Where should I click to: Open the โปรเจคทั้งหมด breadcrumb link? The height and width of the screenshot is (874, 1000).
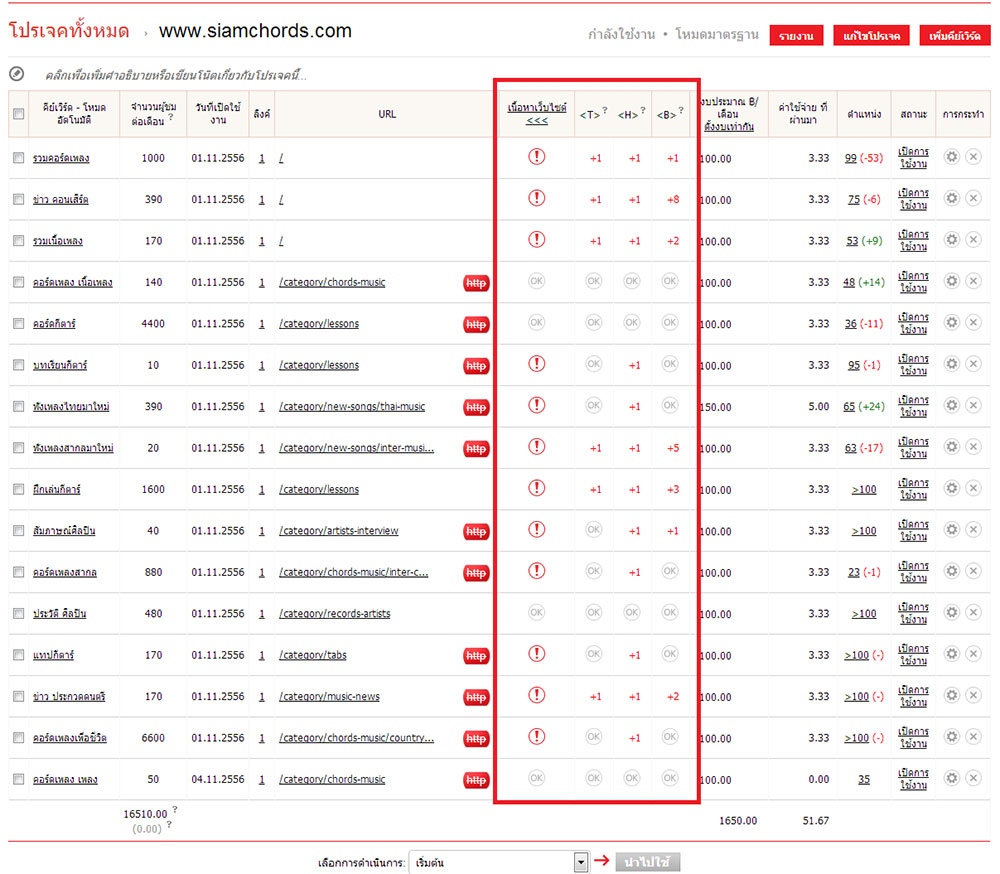click(69, 31)
